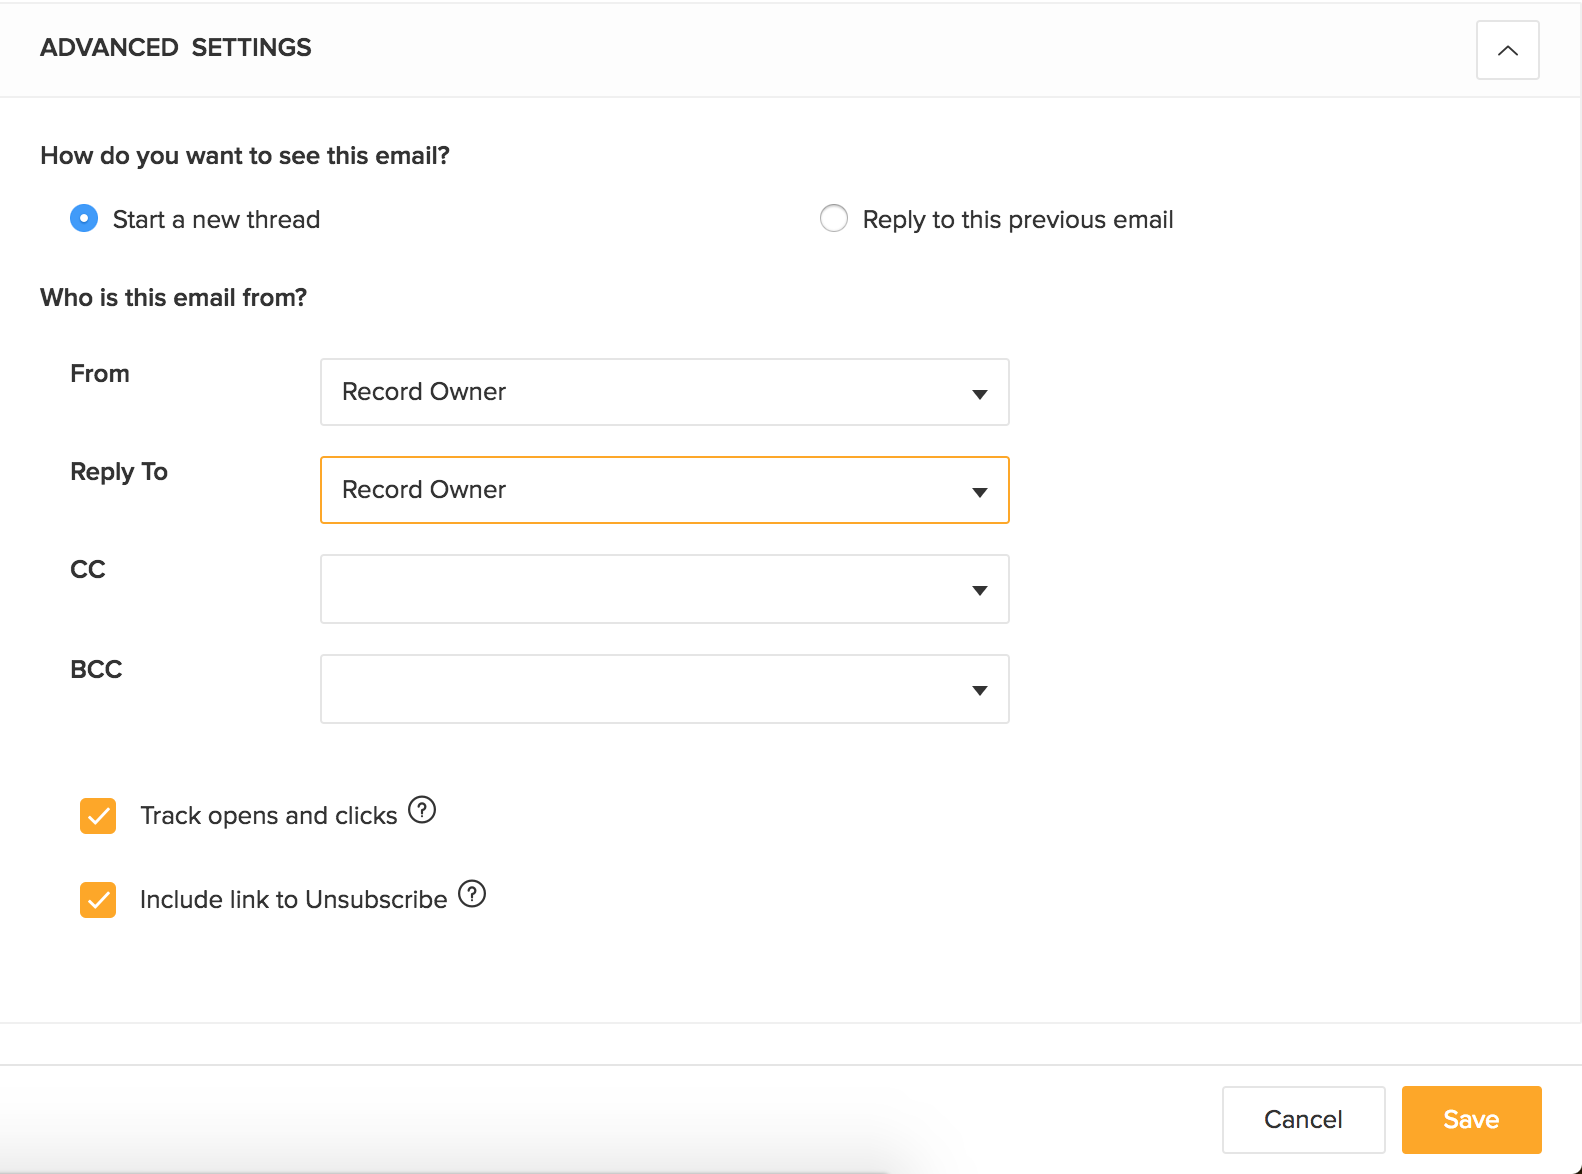Click the From dropdown arrow icon
Viewport: 1582px width, 1174px height.
point(980,394)
